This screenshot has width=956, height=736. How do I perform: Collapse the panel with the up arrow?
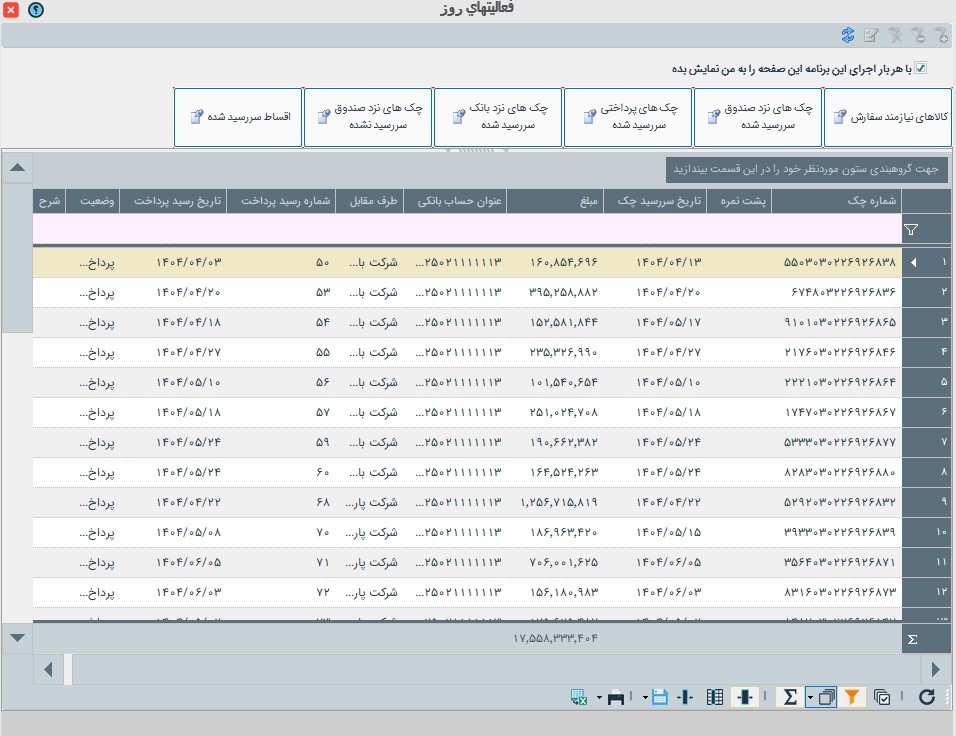point(17,167)
